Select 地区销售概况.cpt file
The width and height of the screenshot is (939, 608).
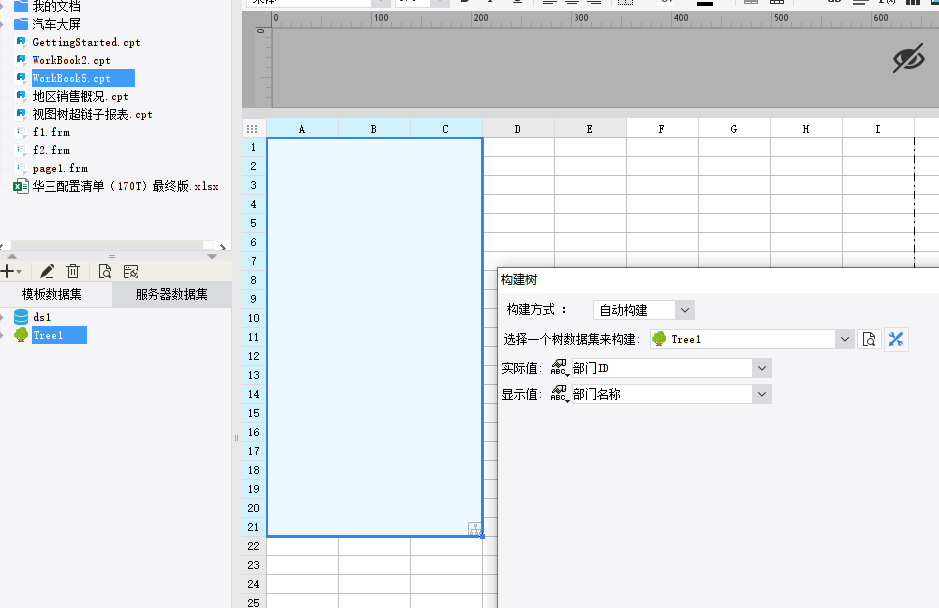80,96
